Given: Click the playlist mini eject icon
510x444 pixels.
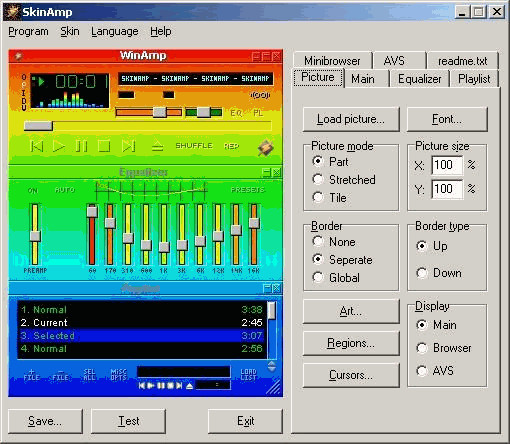Looking at the screenshot, I should click(190, 386).
